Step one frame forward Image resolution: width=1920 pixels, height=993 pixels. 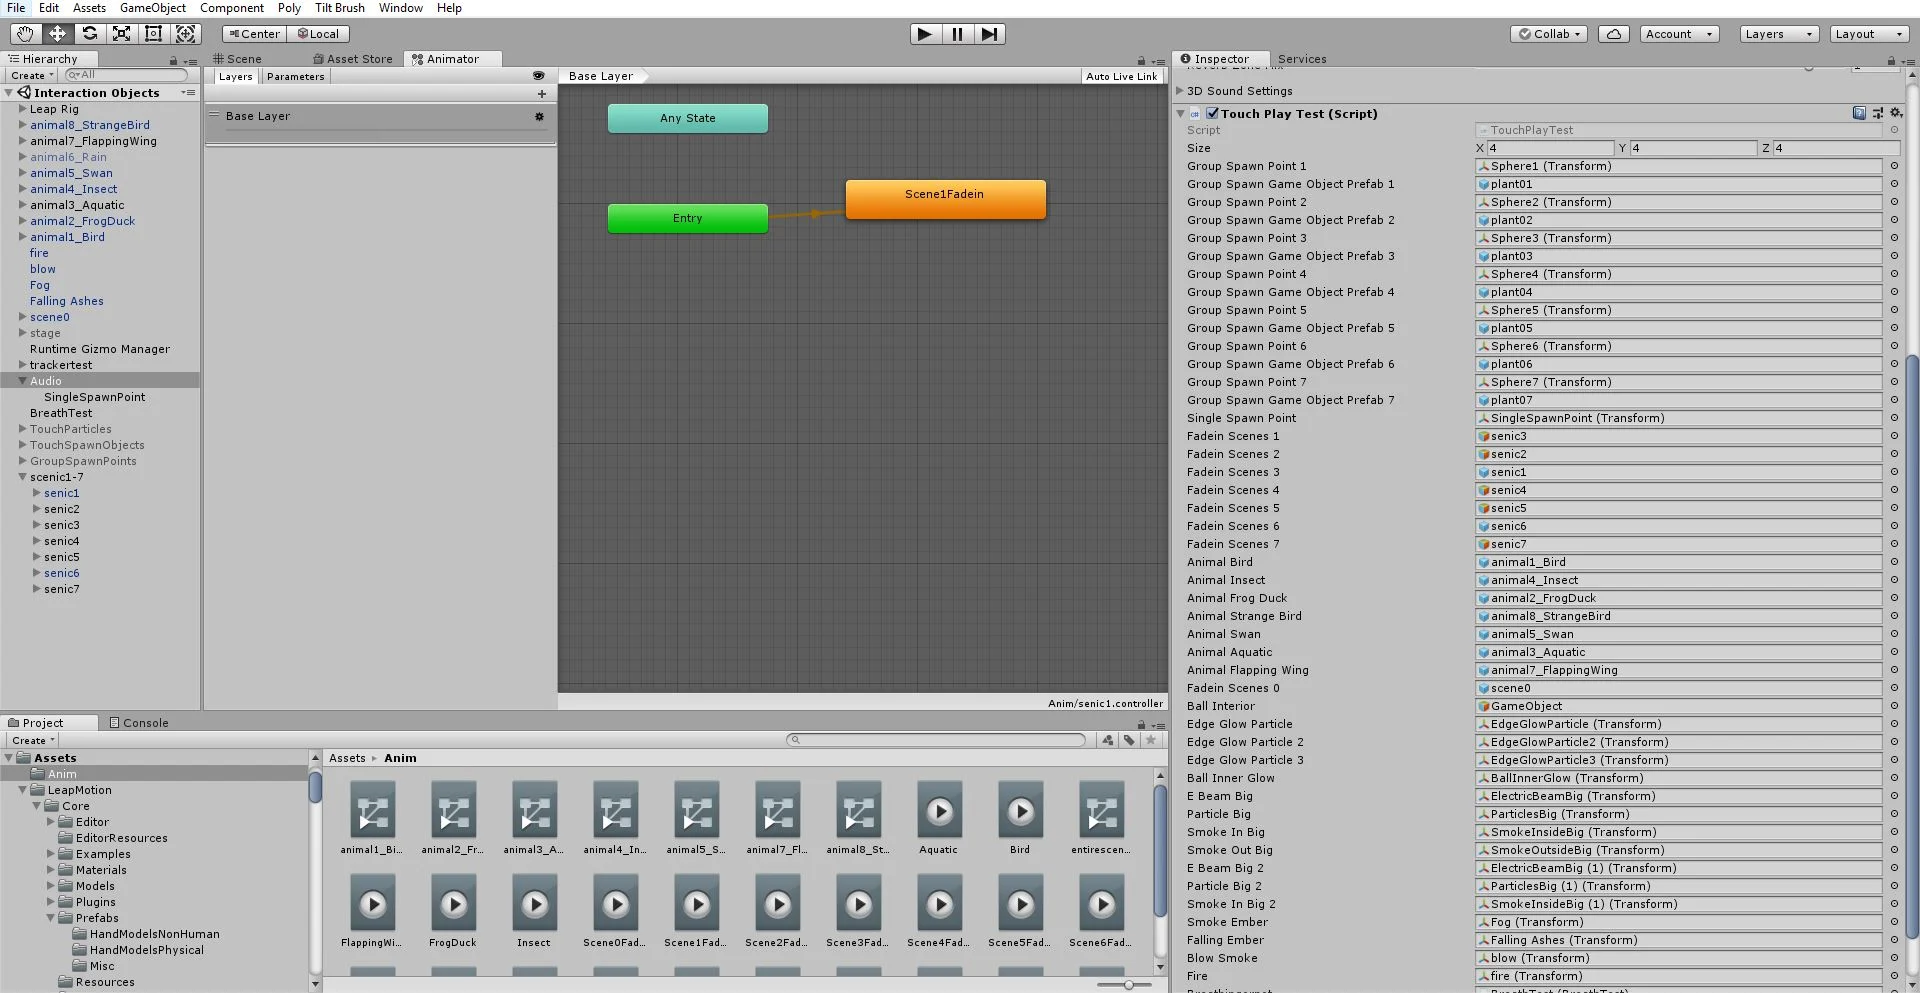(x=989, y=34)
